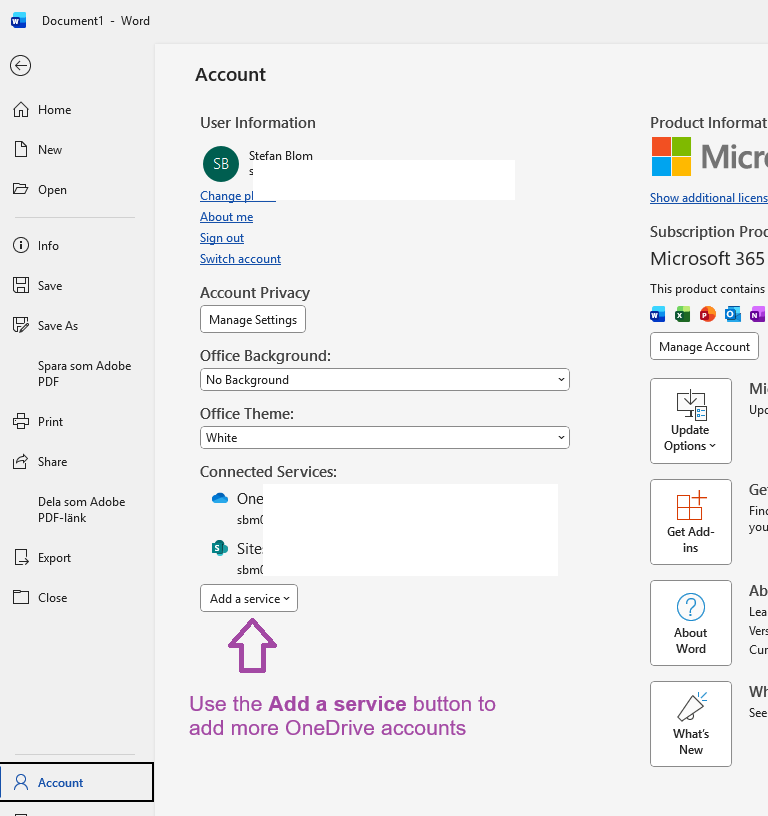Click the SB user avatar circle

coord(221,164)
